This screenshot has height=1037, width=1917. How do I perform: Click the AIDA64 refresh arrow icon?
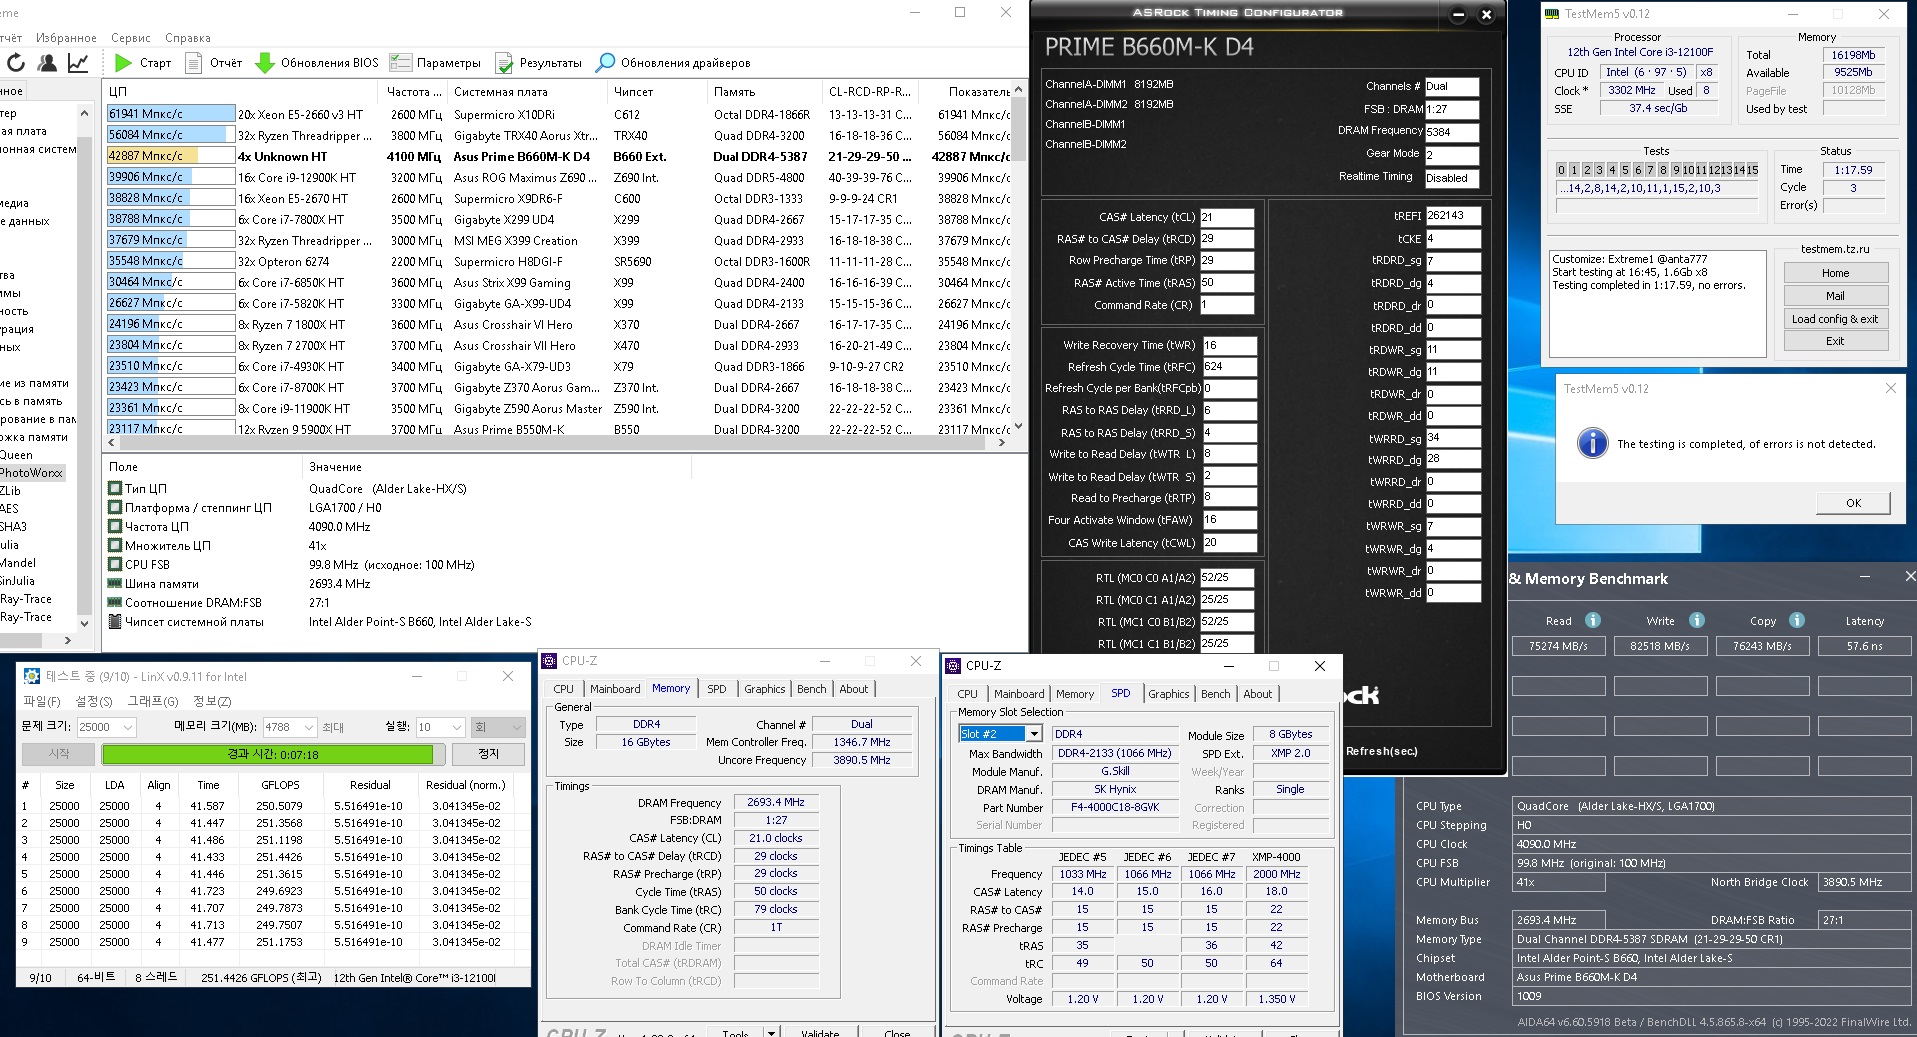click(15, 63)
